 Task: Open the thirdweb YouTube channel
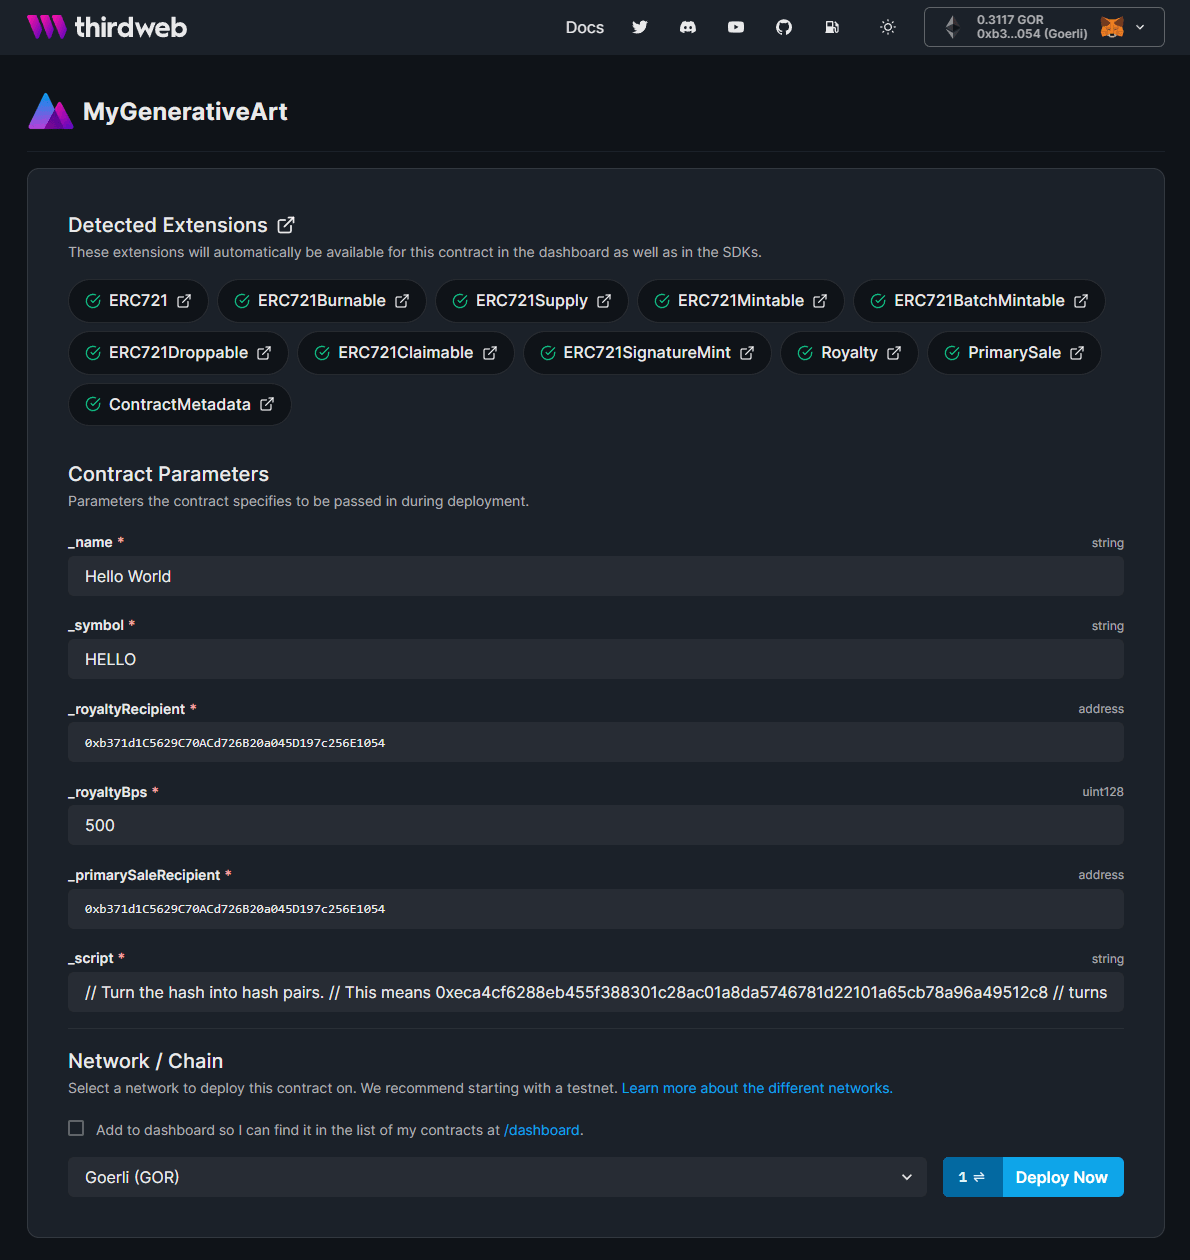[x=736, y=27]
